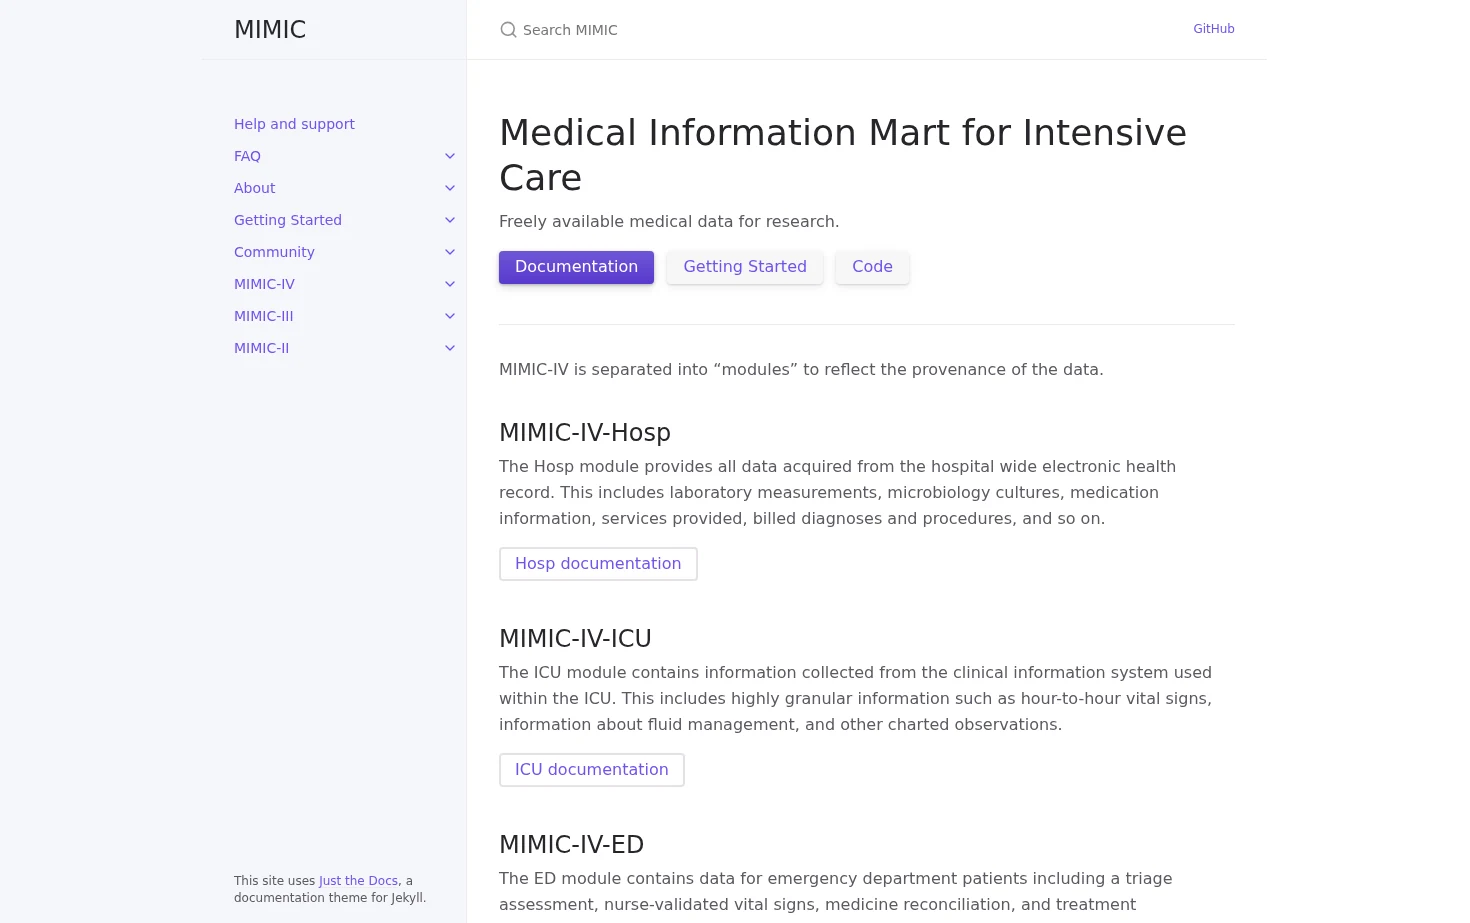Open Help and support page
The height and width of the screenshot is (923, 1470).
click(x=294, y=124)
